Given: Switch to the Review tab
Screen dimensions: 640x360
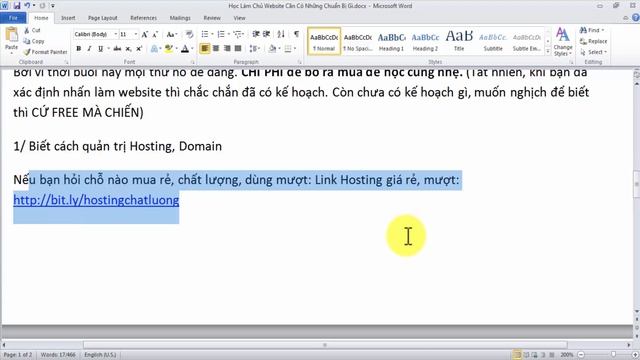Looking at the screenshot, I should coord(212,18).
